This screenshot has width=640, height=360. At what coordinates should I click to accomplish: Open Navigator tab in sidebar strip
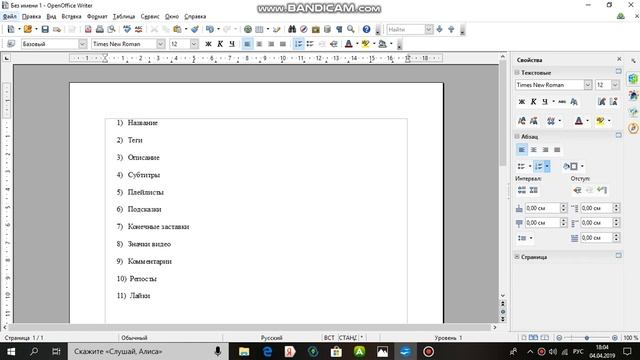click(633, 128)
